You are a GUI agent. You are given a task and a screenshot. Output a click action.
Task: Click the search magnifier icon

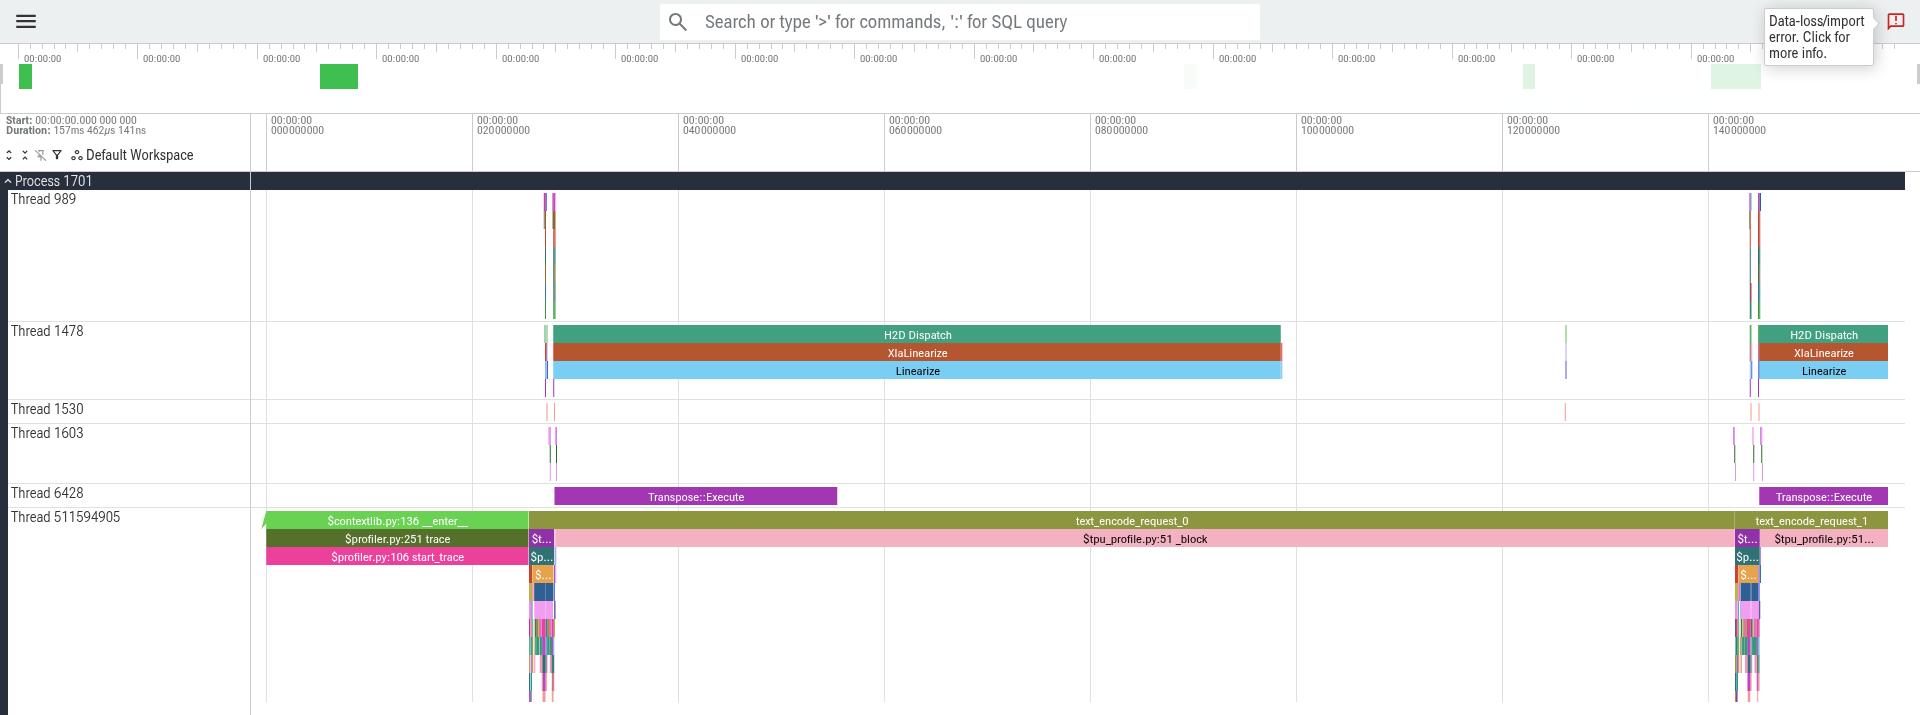[678, 22]
